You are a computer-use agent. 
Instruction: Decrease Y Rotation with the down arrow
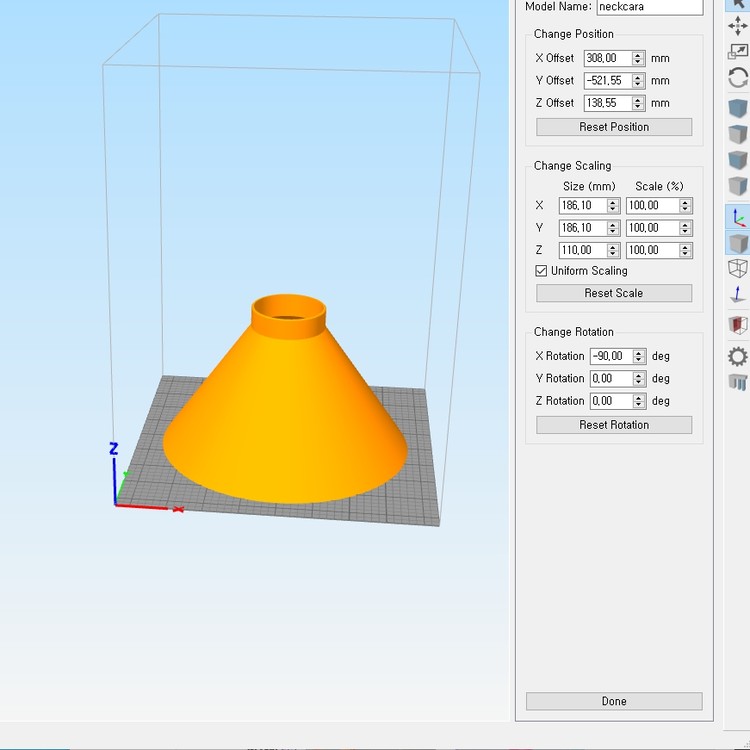click(640, 383)
